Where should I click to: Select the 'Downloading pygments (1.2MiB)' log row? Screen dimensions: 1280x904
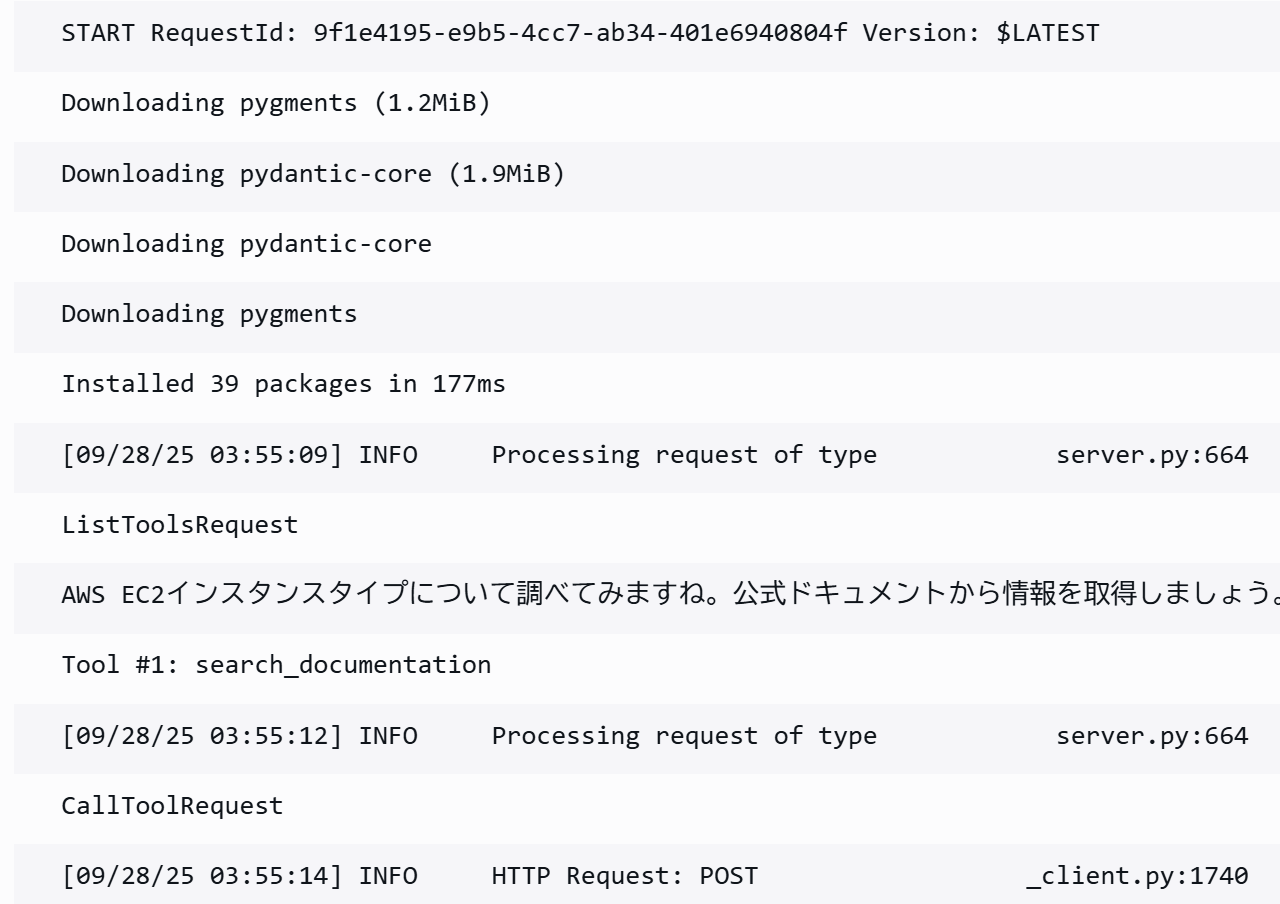(x=276, y=103)
